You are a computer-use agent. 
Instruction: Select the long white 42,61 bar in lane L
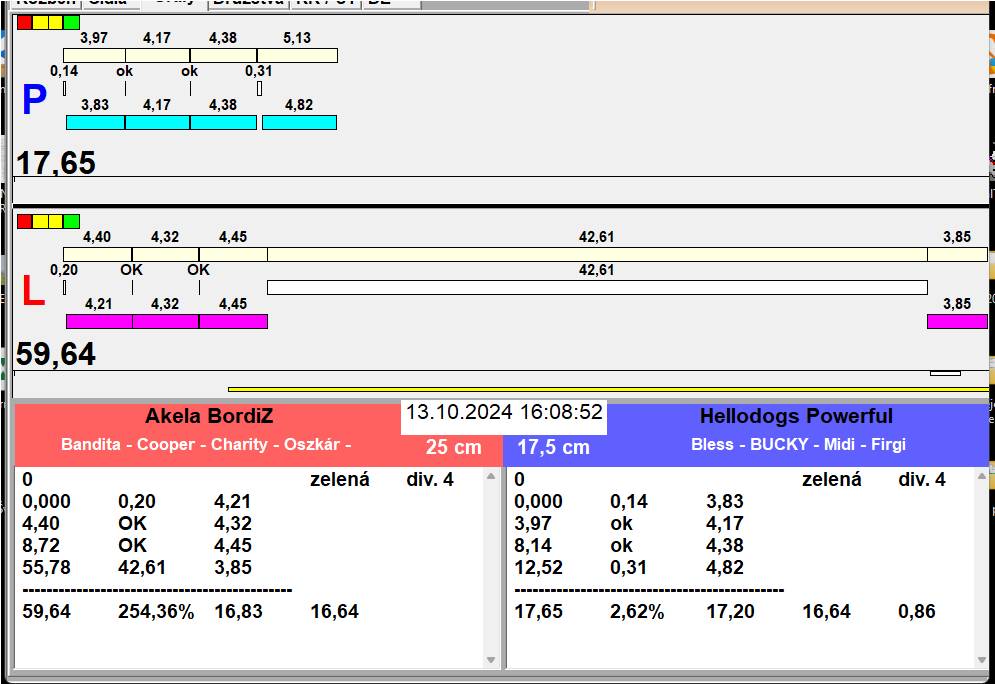pyautogui.click(x=597, y=288)
